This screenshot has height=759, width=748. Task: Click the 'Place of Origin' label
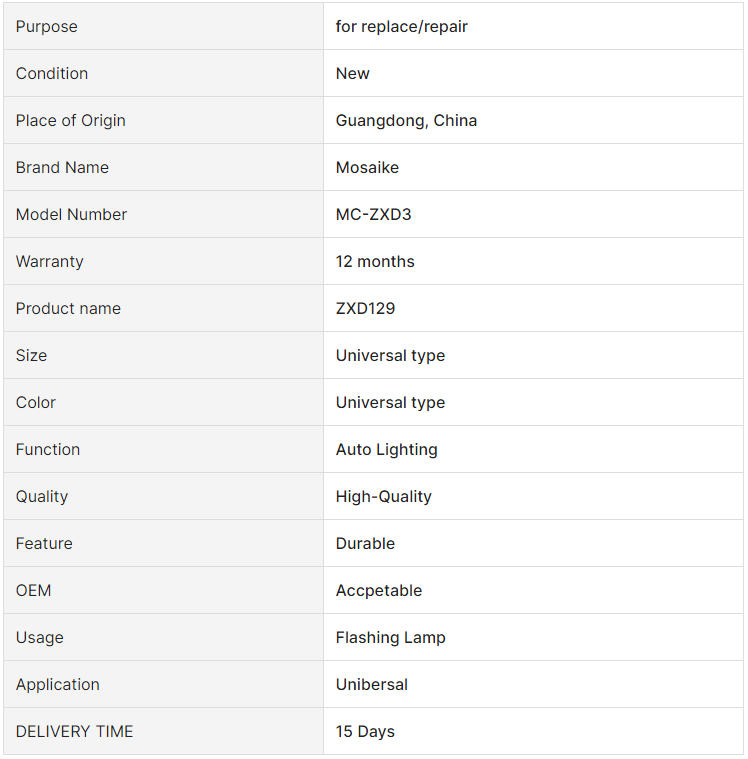[71, 121]
